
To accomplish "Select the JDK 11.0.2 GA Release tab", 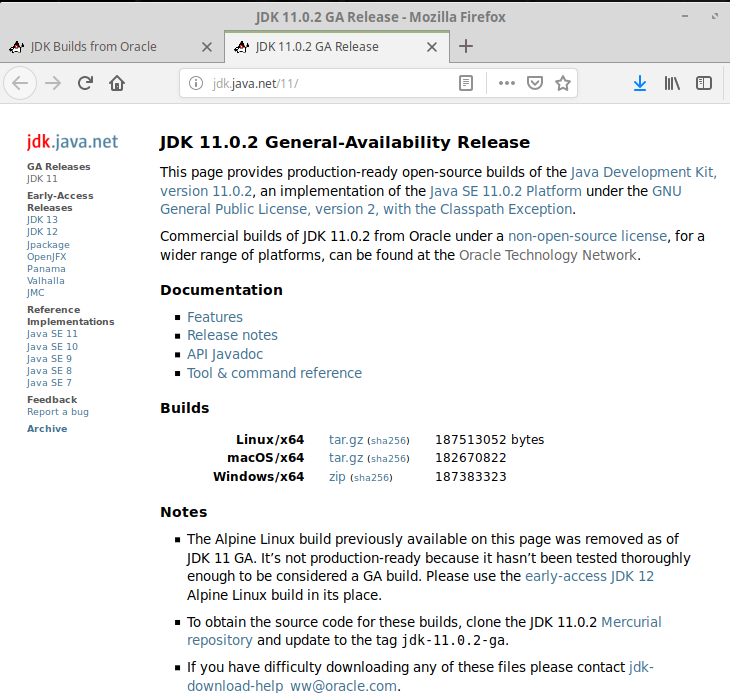I will 337,47.
